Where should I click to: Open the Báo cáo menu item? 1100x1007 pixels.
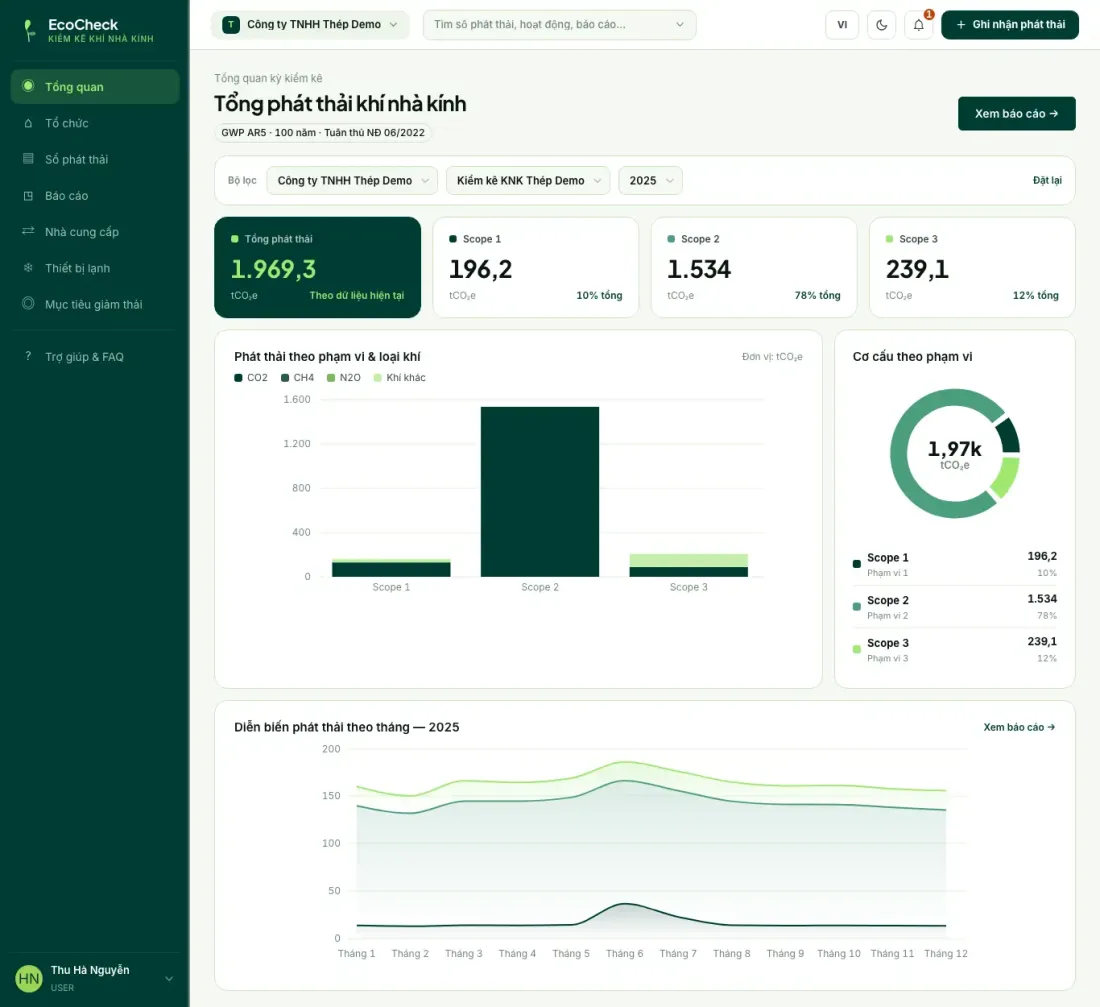95,196
